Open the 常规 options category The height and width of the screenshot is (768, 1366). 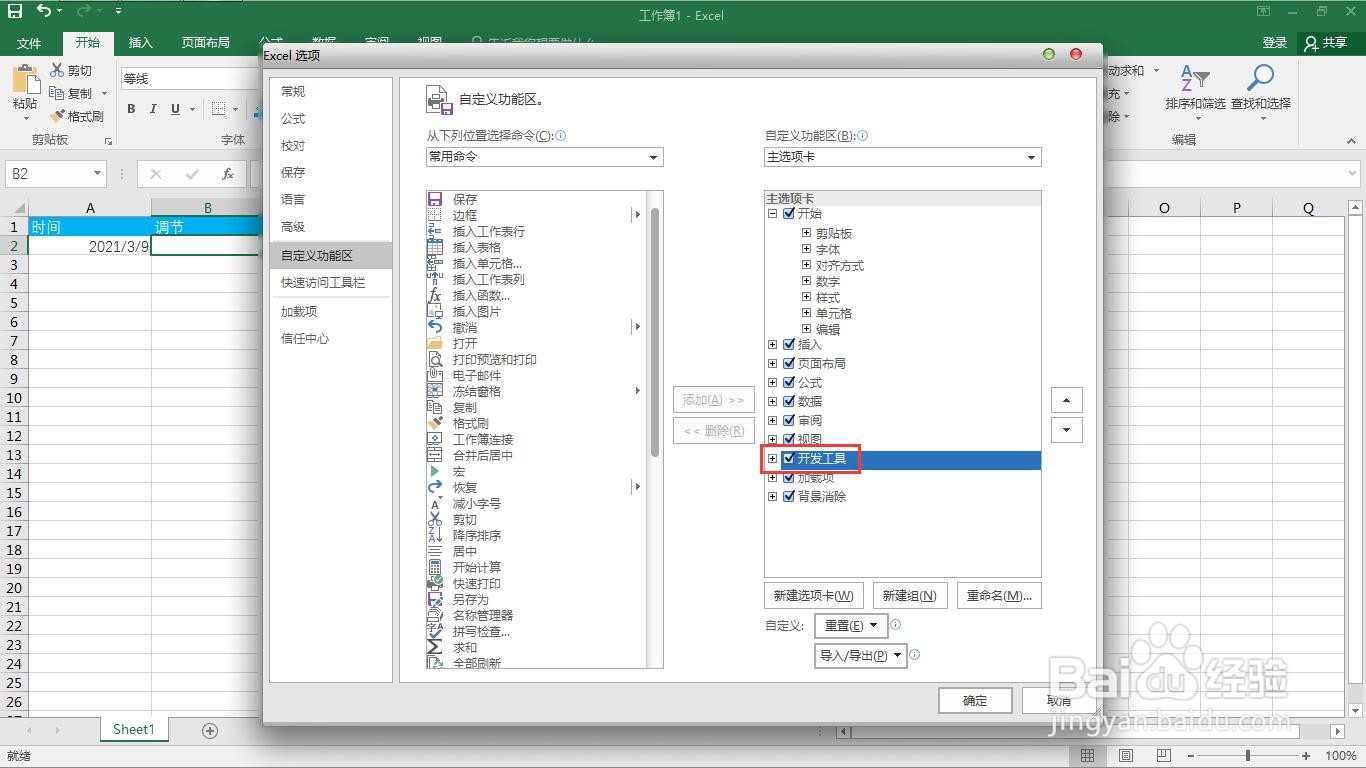coord(330,91)
